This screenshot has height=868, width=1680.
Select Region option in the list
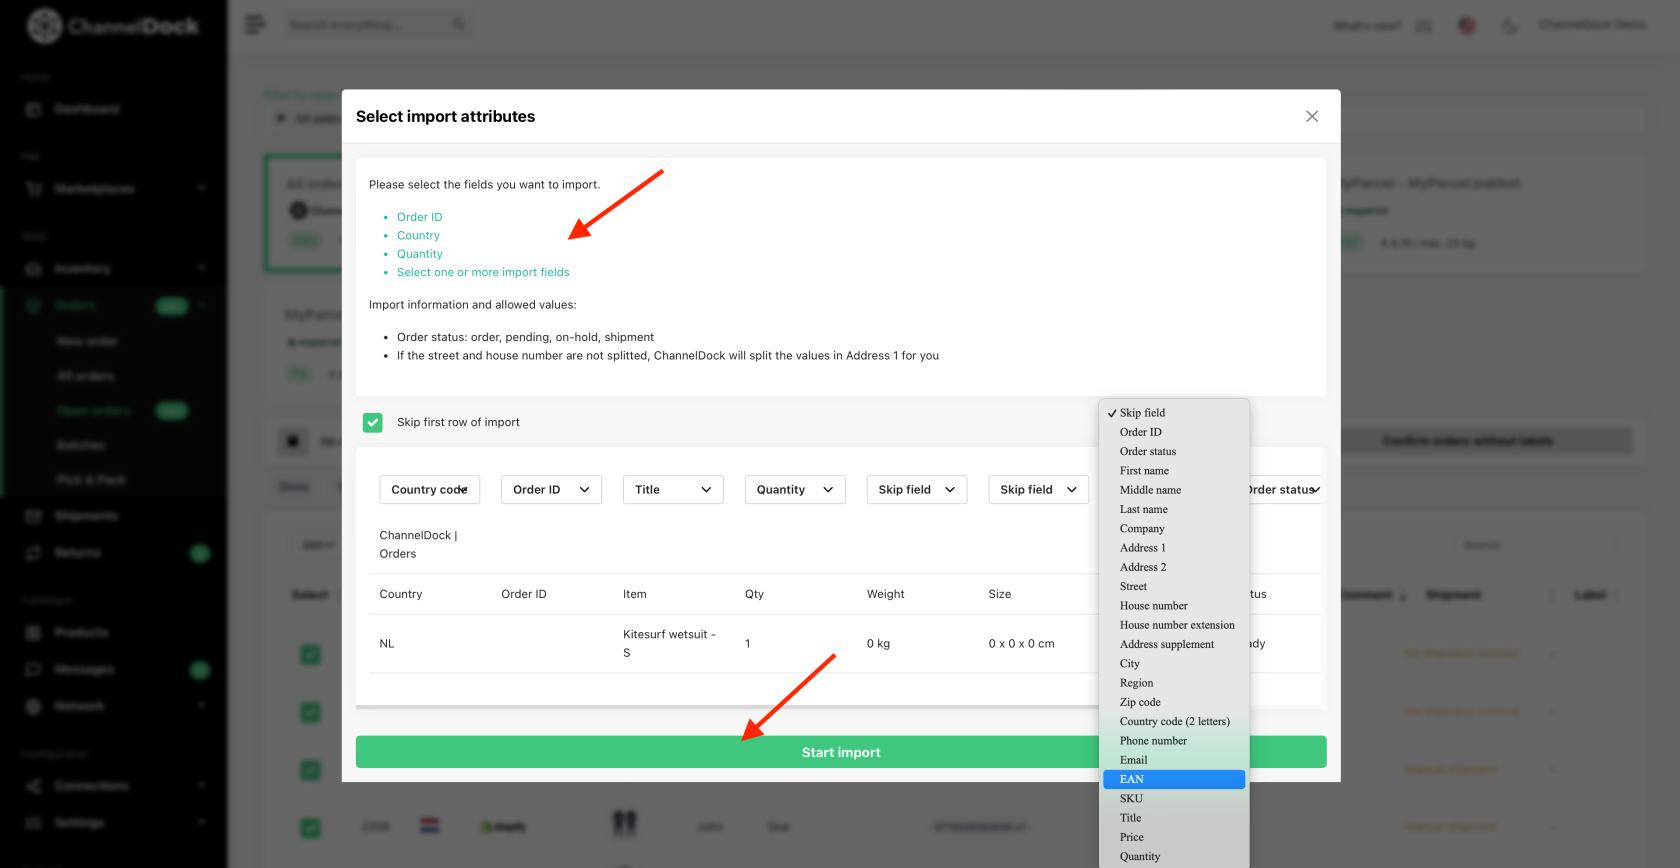(x=1174, y=684)
